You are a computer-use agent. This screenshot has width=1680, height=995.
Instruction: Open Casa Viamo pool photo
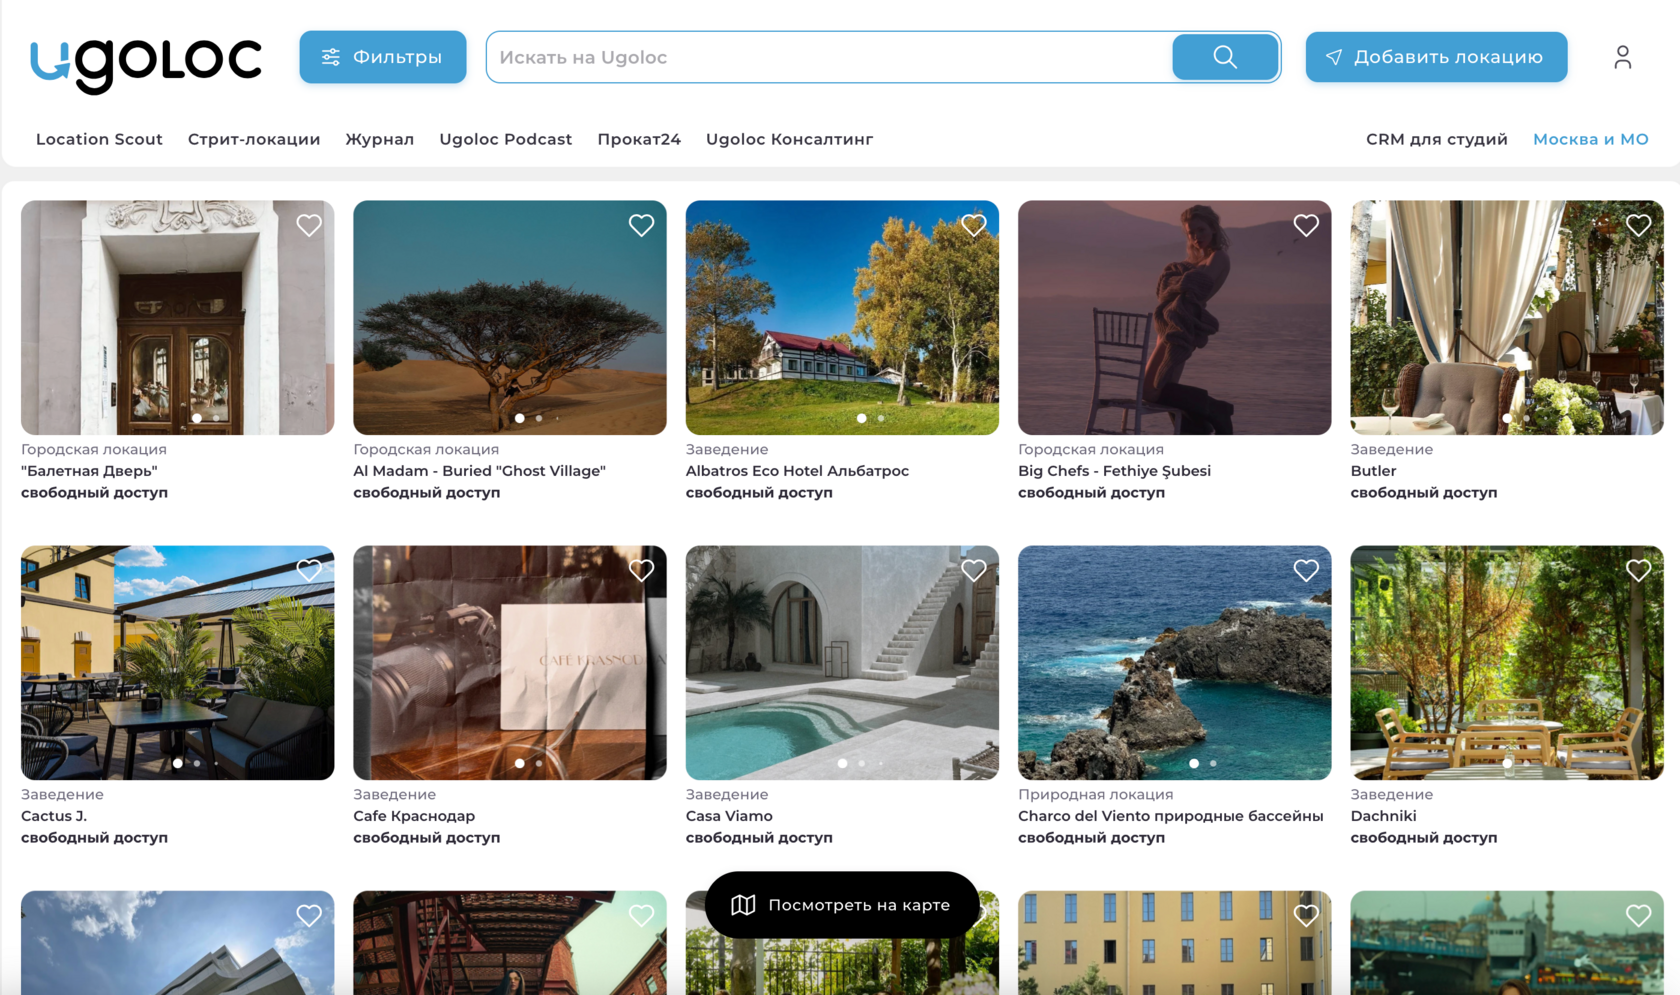point(842,663)
